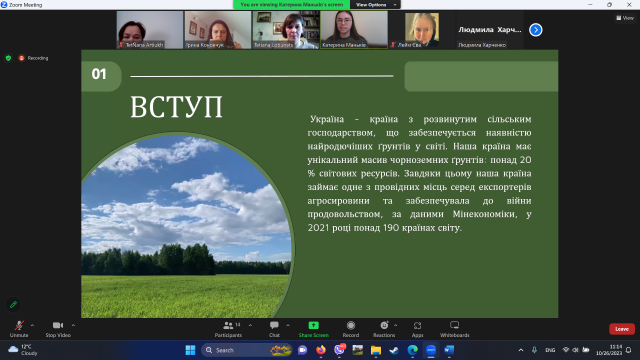Select Катерина Манько's video thumbnail
Viewport: 640px width, 360px height.
354,30
